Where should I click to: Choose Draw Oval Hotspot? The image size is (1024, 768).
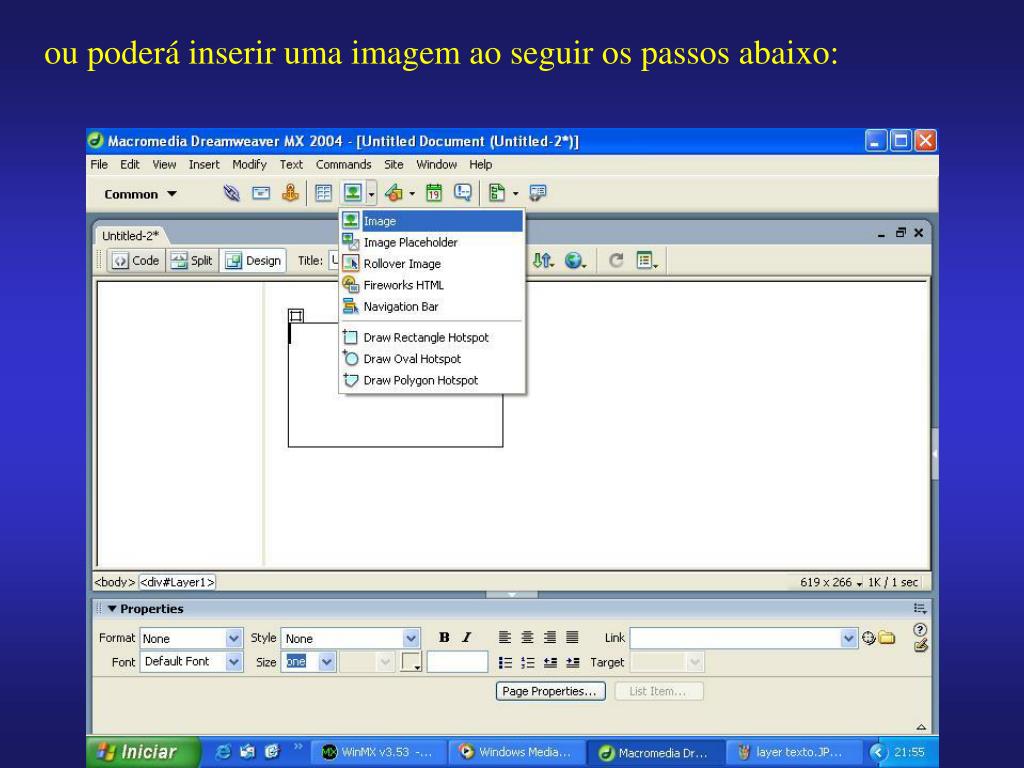point(432,359)
